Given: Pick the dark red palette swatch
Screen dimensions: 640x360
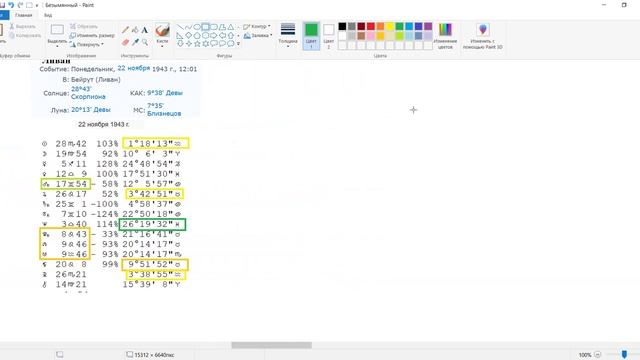Looking at the screenshot, I should [361, 27].
